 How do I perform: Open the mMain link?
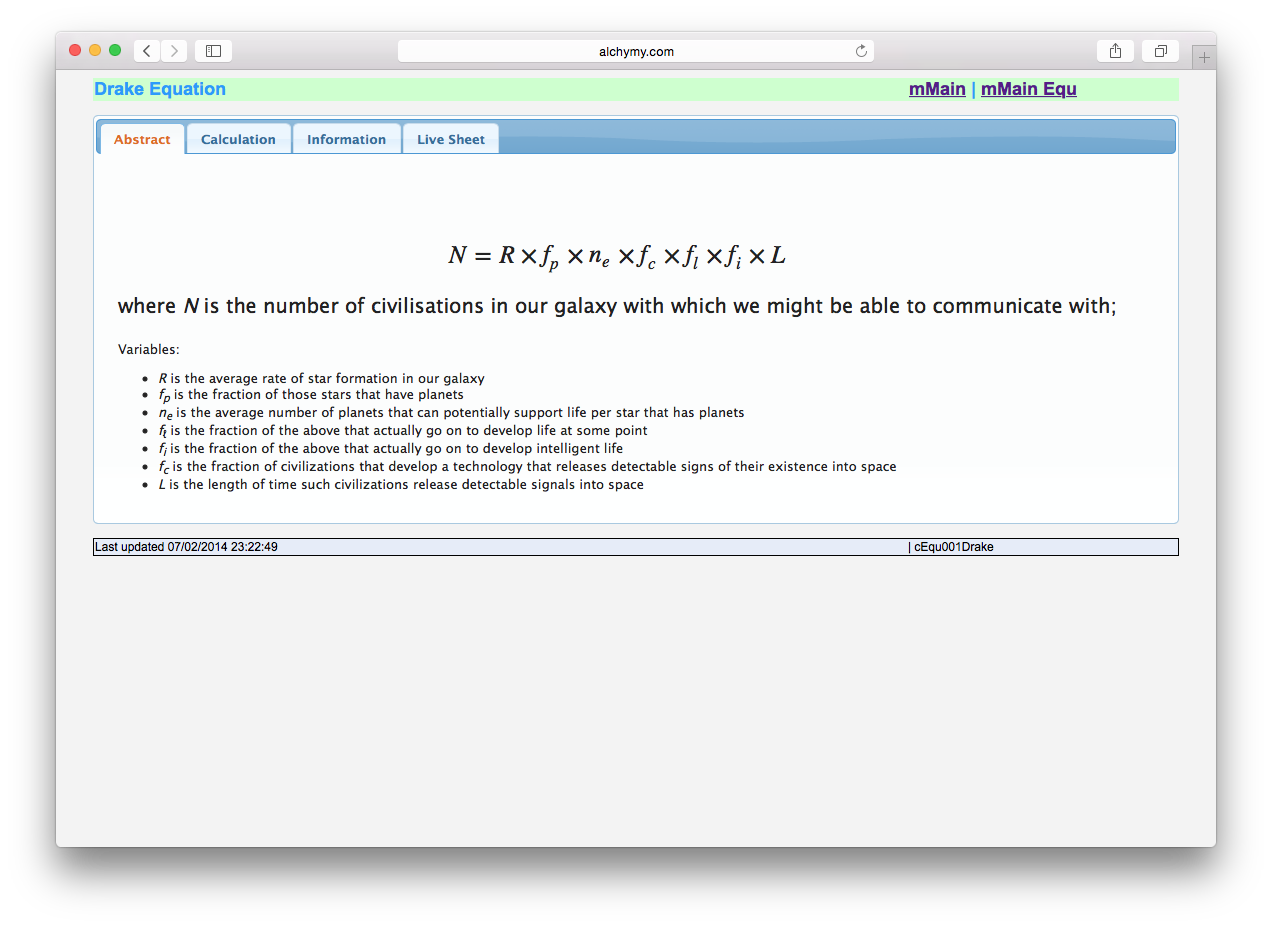pos(936,89)
